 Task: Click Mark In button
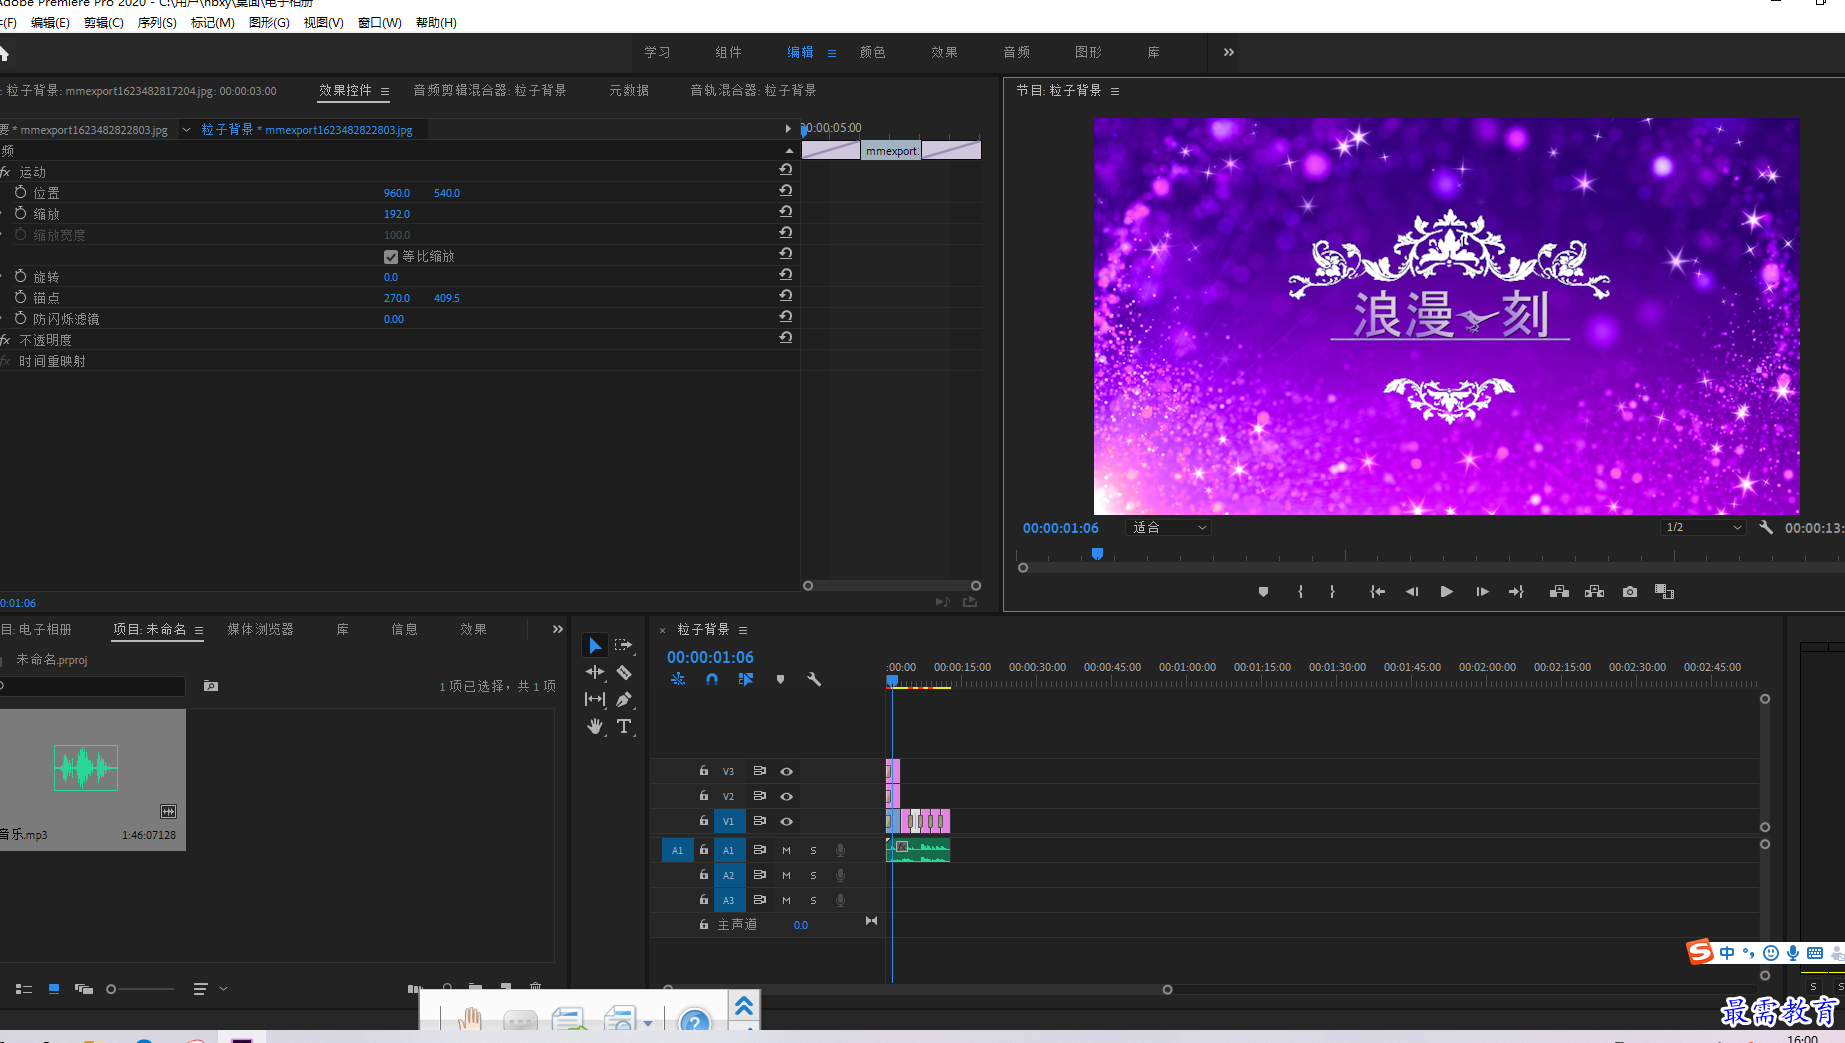point(1300,592)
